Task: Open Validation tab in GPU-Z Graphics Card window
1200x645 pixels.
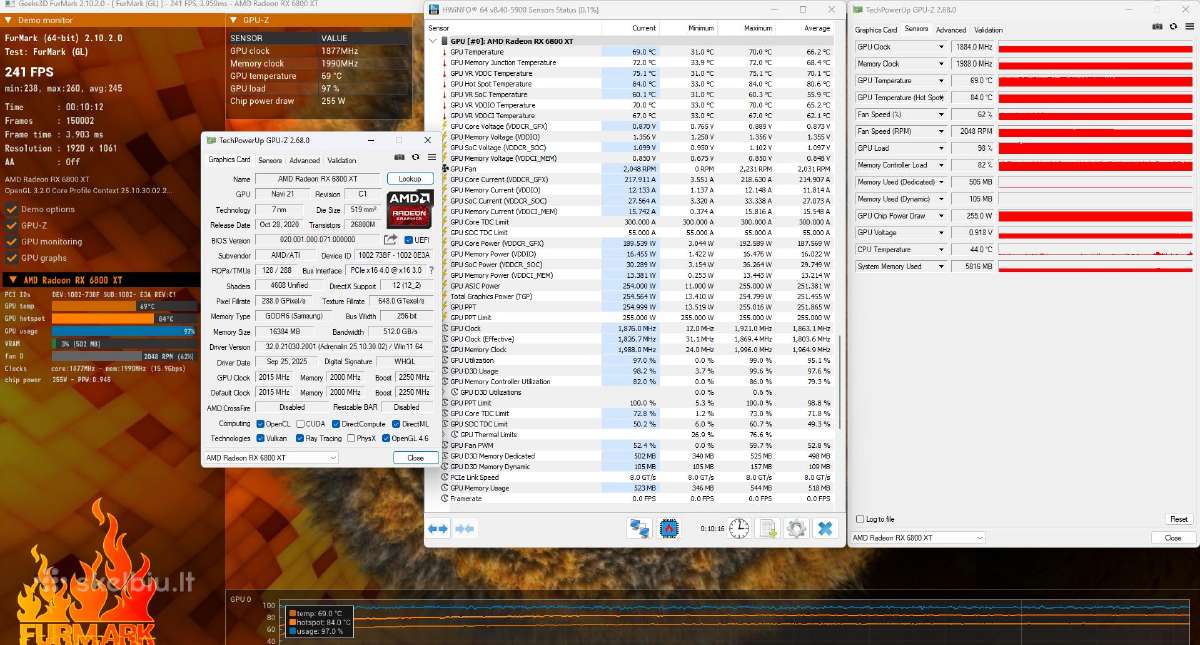Action: 341,160
